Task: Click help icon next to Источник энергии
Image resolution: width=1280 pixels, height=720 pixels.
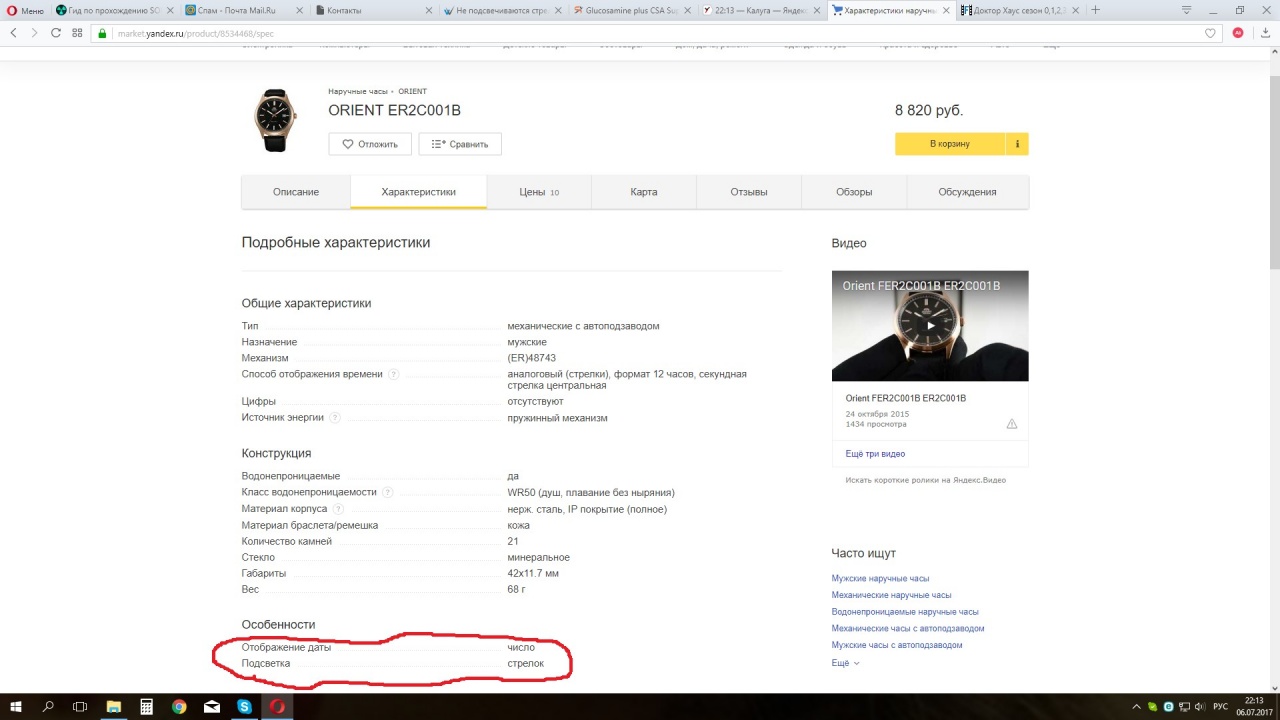Action: pyautogui.click(x=334, y=418)
